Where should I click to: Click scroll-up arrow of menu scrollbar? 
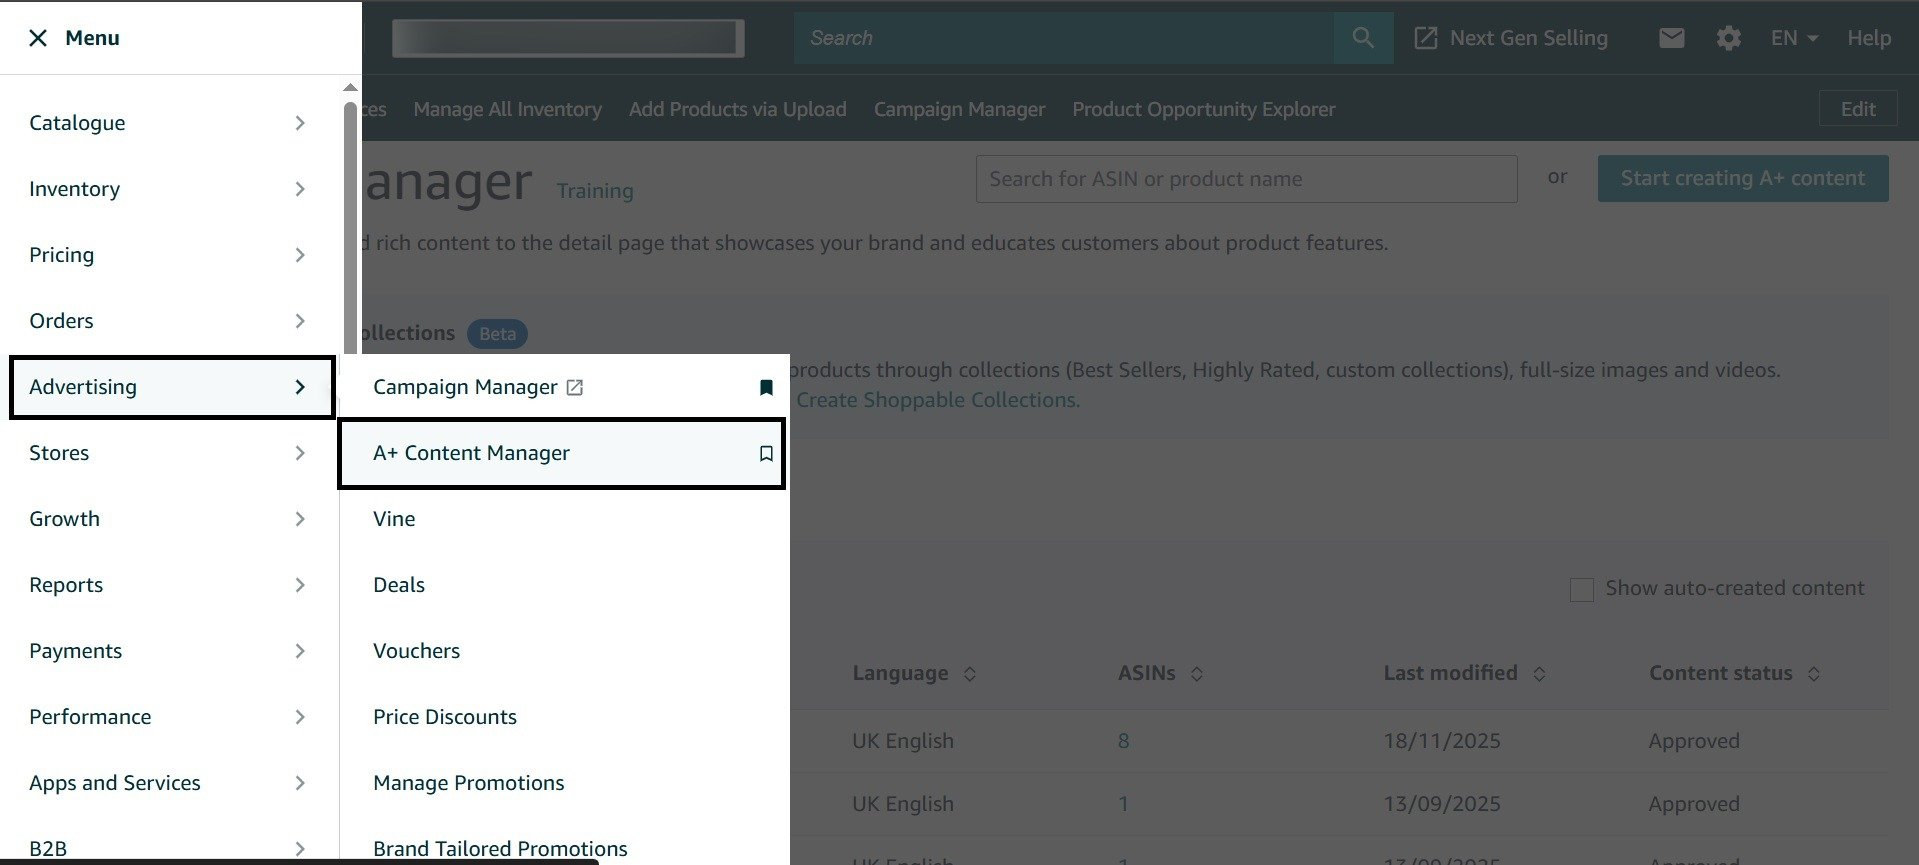click(x=350, y=88)
